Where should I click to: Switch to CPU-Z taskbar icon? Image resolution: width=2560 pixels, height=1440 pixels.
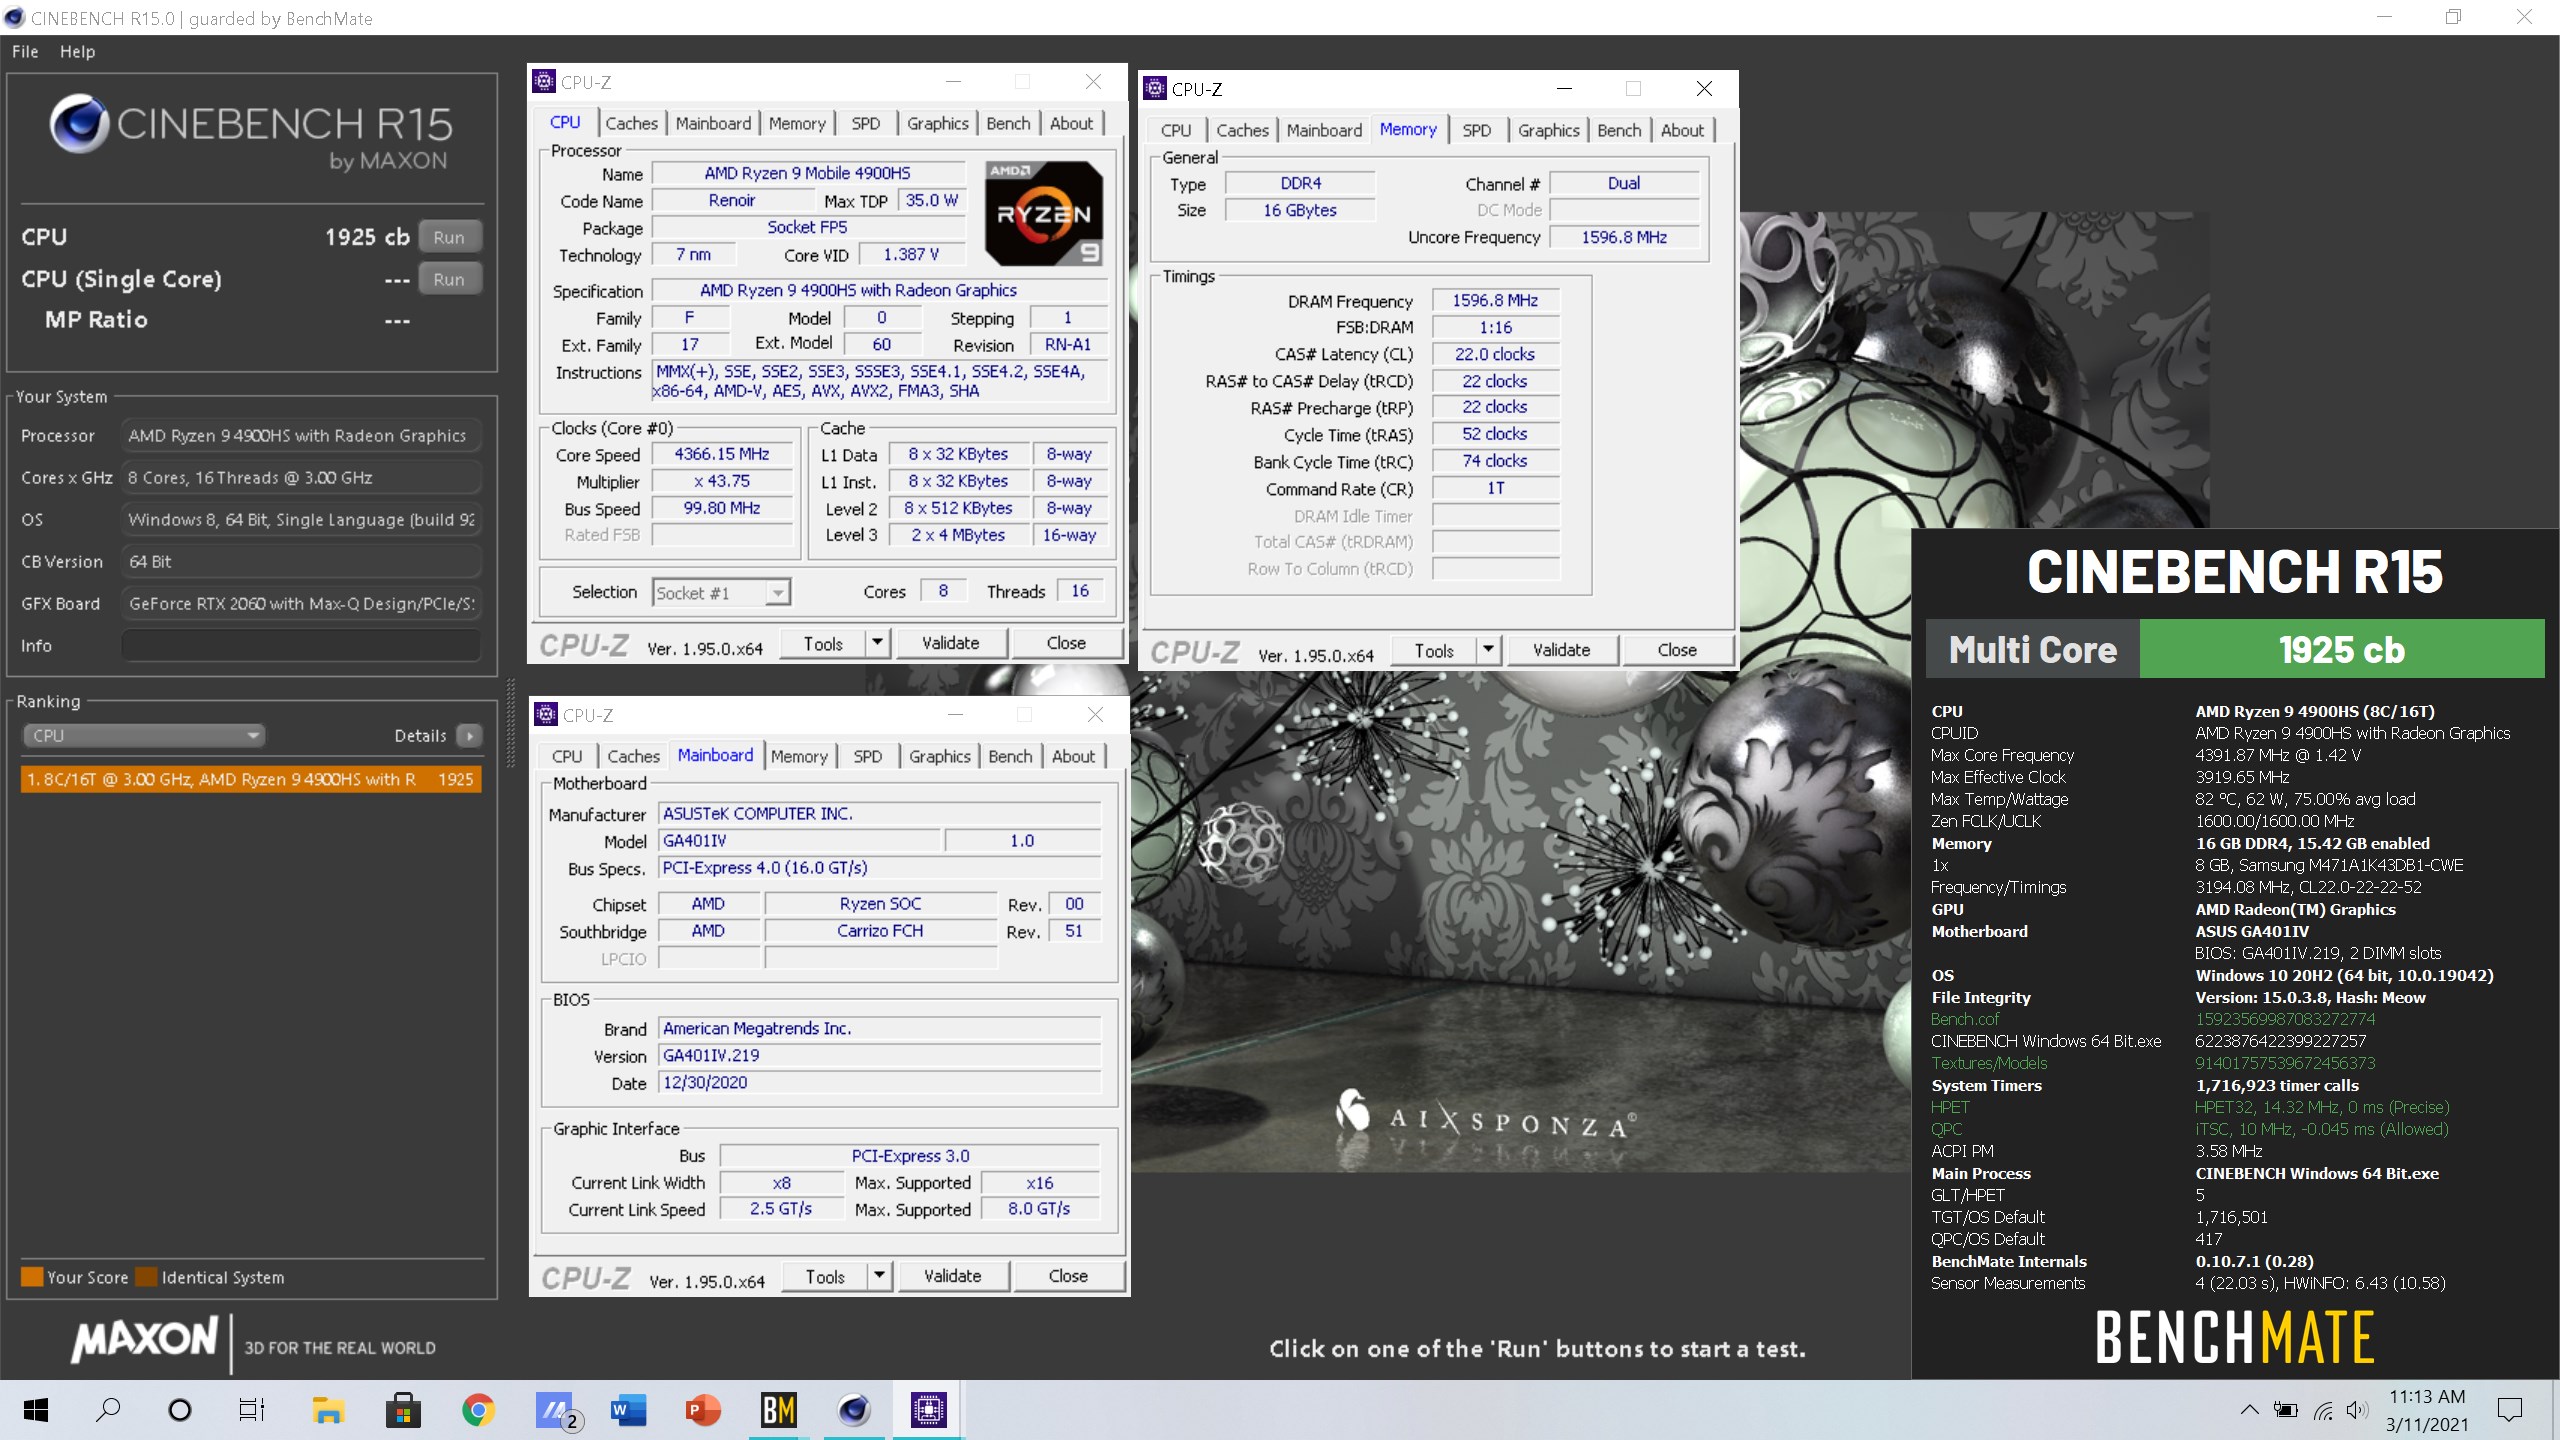(928, 1410)
